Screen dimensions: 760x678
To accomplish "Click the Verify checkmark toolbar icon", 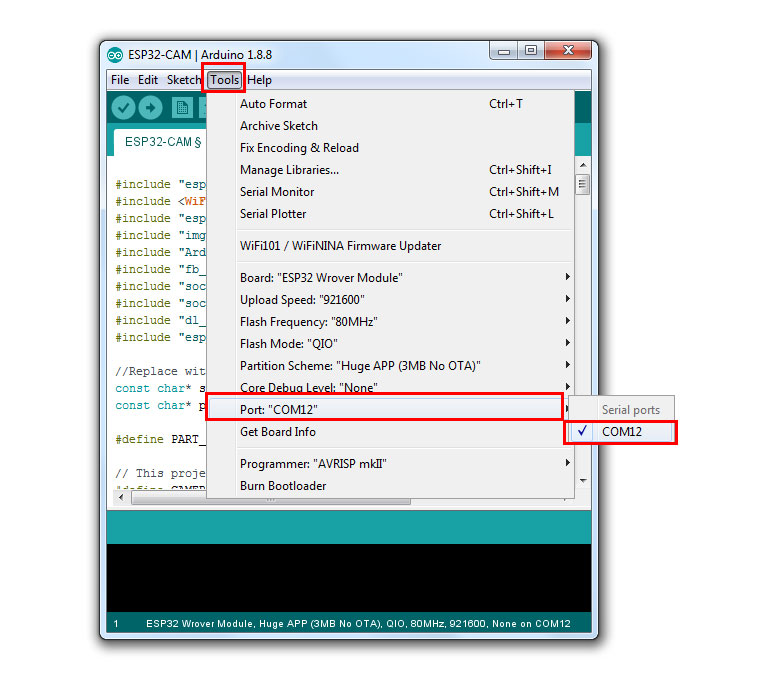I will [123, 108].
